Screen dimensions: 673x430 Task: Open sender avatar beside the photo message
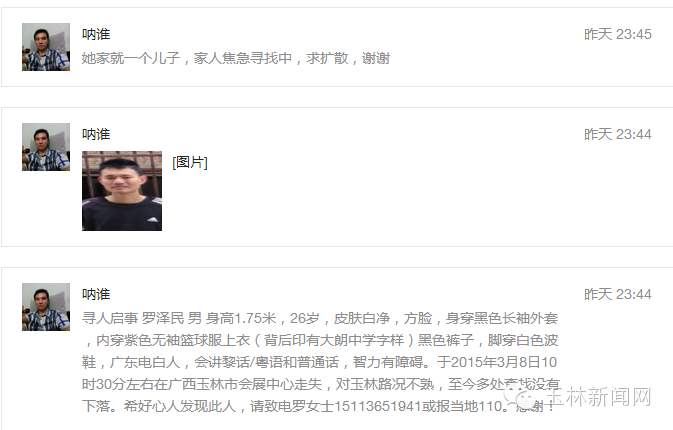tap(46, 147)
